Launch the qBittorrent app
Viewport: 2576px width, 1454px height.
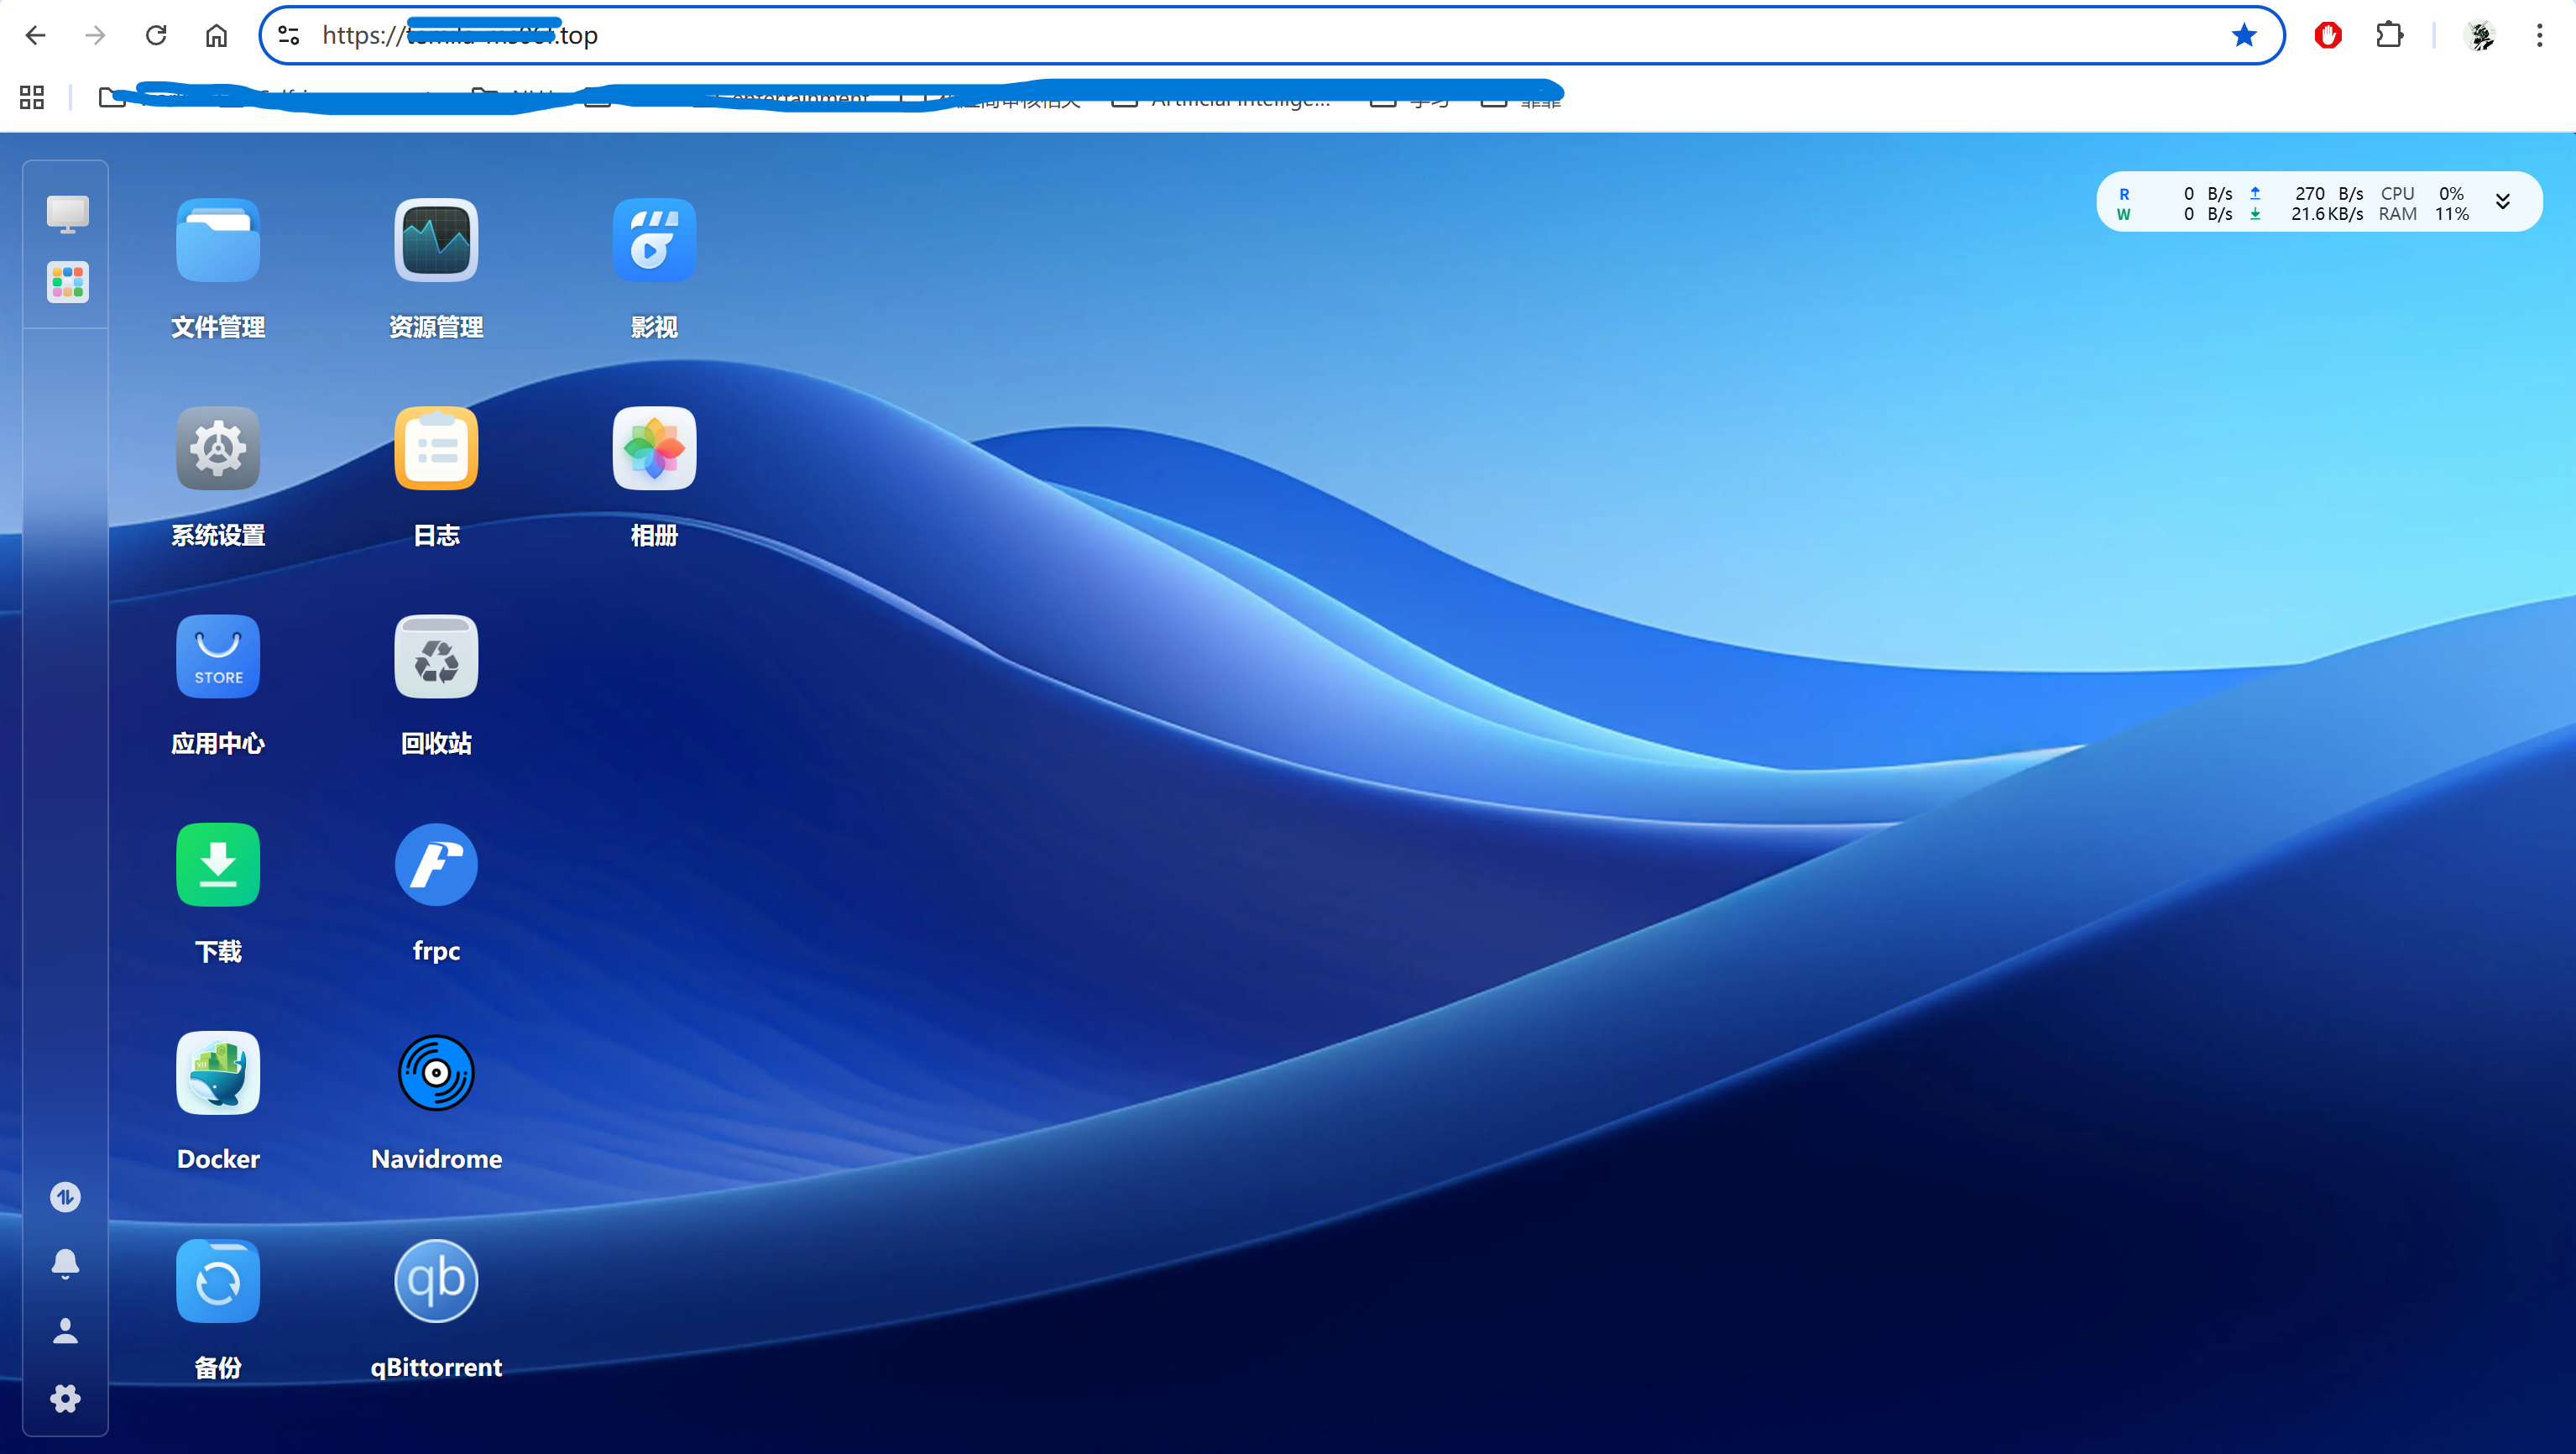tap(436, 1281)
